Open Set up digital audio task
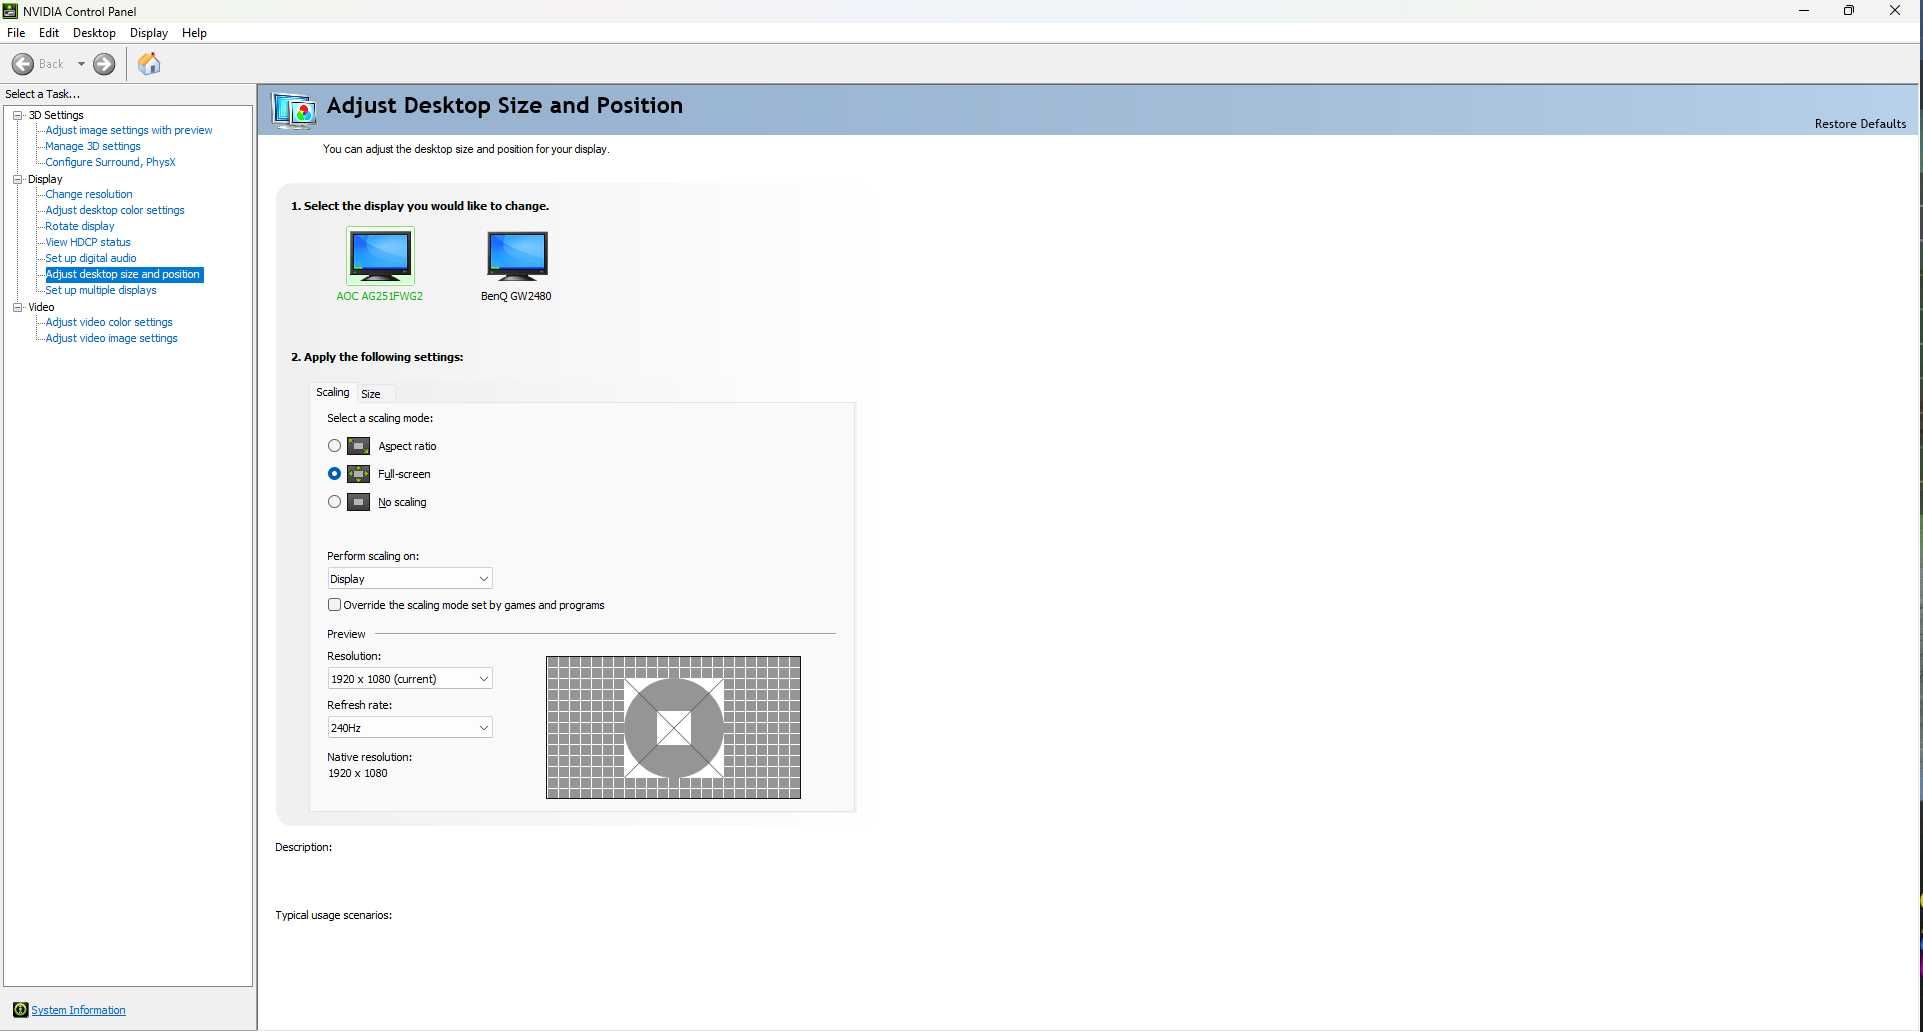The height and width of the screenshot is (1032, 1923). pos(91,258)
